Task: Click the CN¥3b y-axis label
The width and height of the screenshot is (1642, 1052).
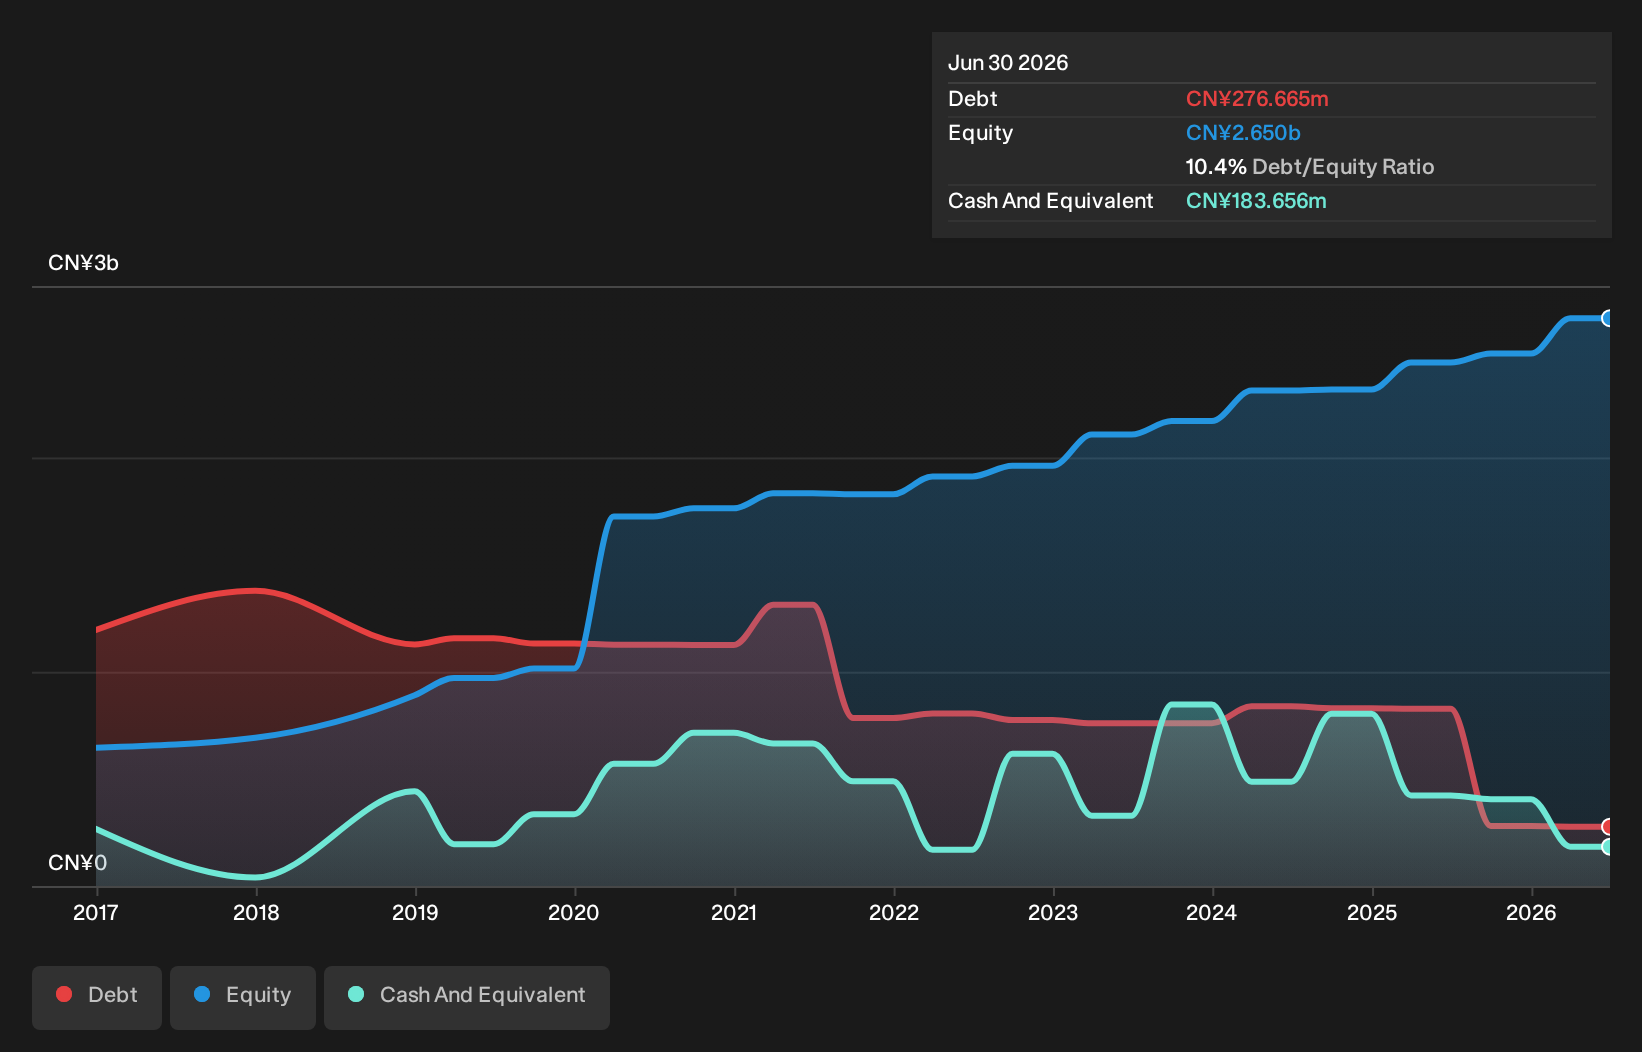Action: tap(83, 263)
